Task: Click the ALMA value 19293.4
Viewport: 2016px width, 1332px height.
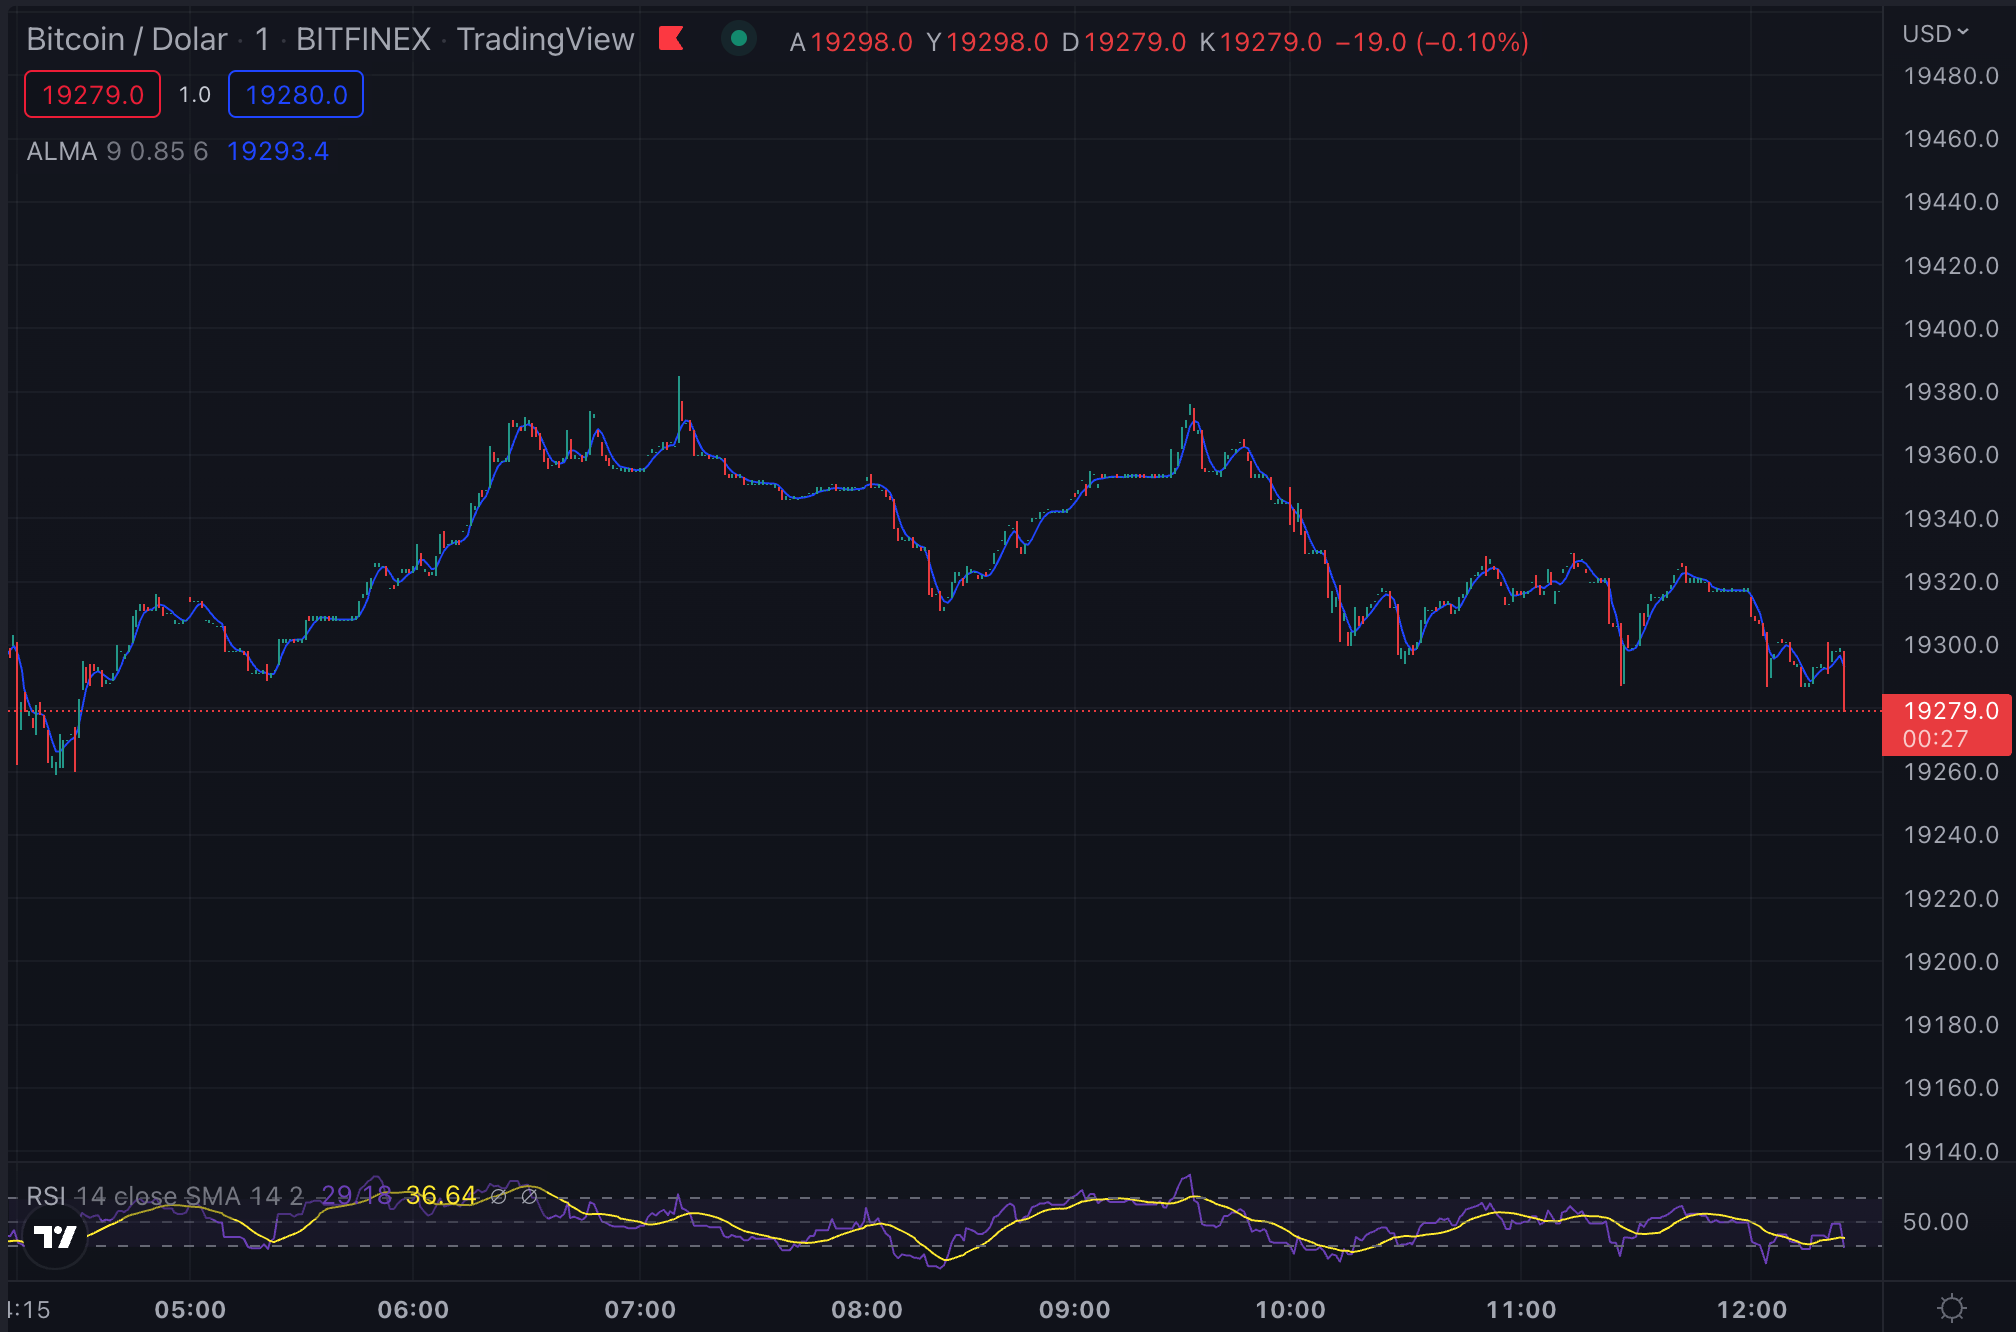Action: pyautogui.click(x=278, y=151)
